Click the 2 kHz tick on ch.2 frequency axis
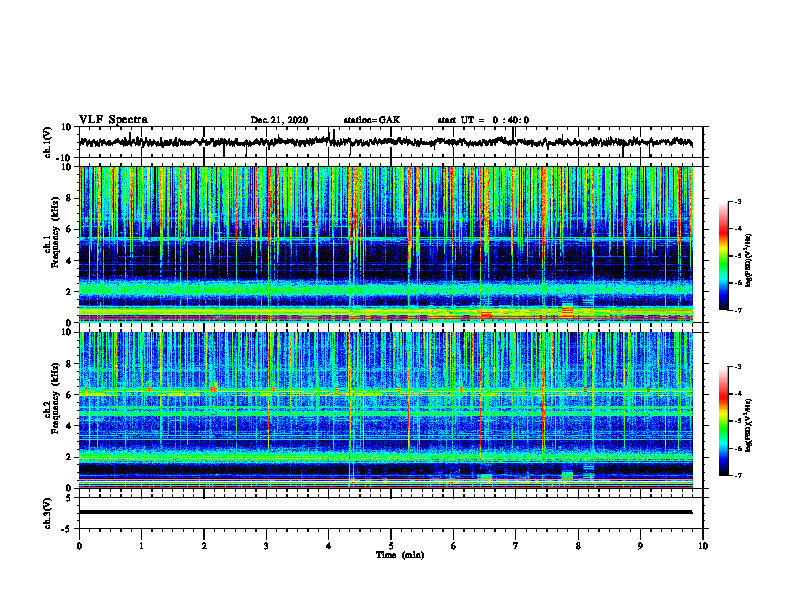The image size is (792, 612). pyautogui.click(x=70, y=457)
